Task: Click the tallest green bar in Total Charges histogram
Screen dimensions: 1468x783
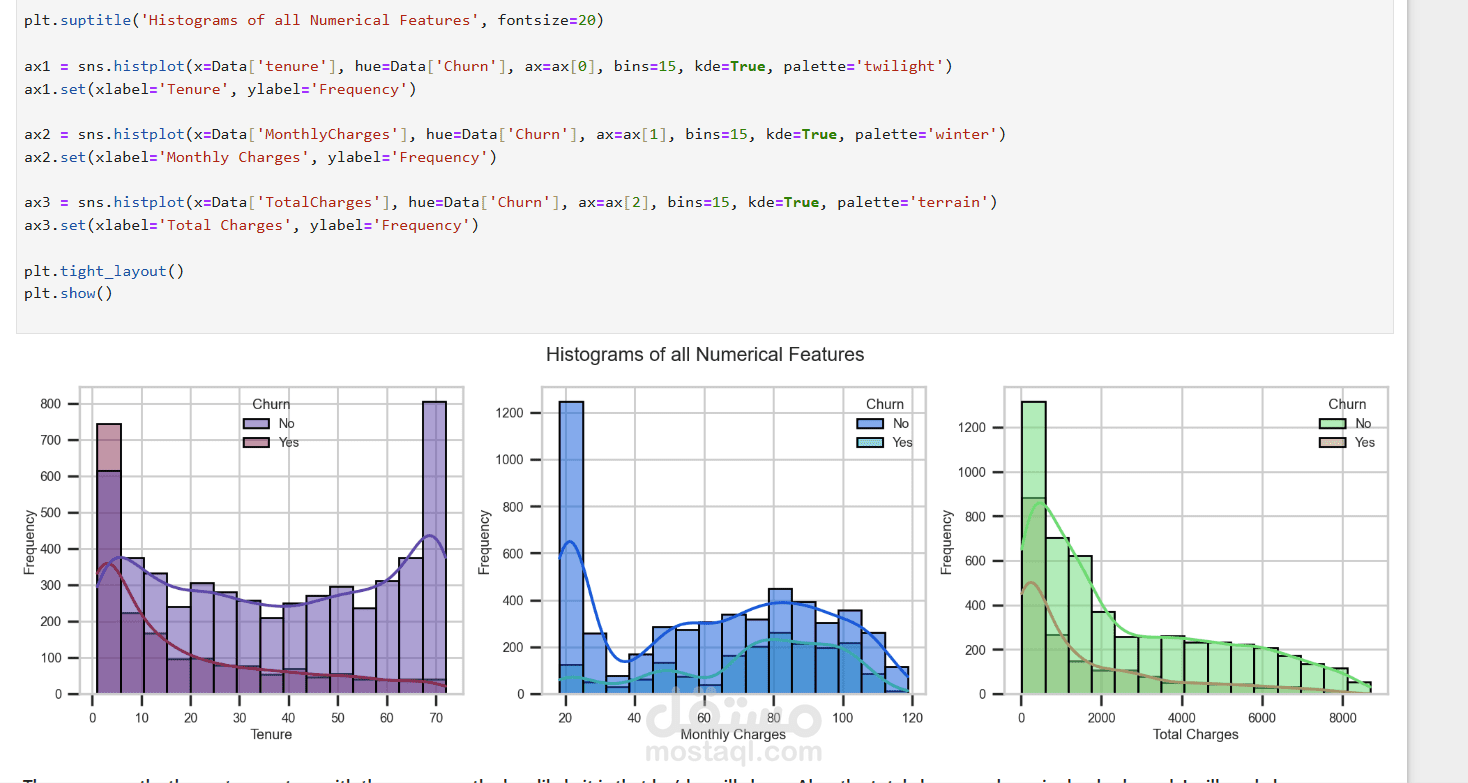Action: point(1033,548)
